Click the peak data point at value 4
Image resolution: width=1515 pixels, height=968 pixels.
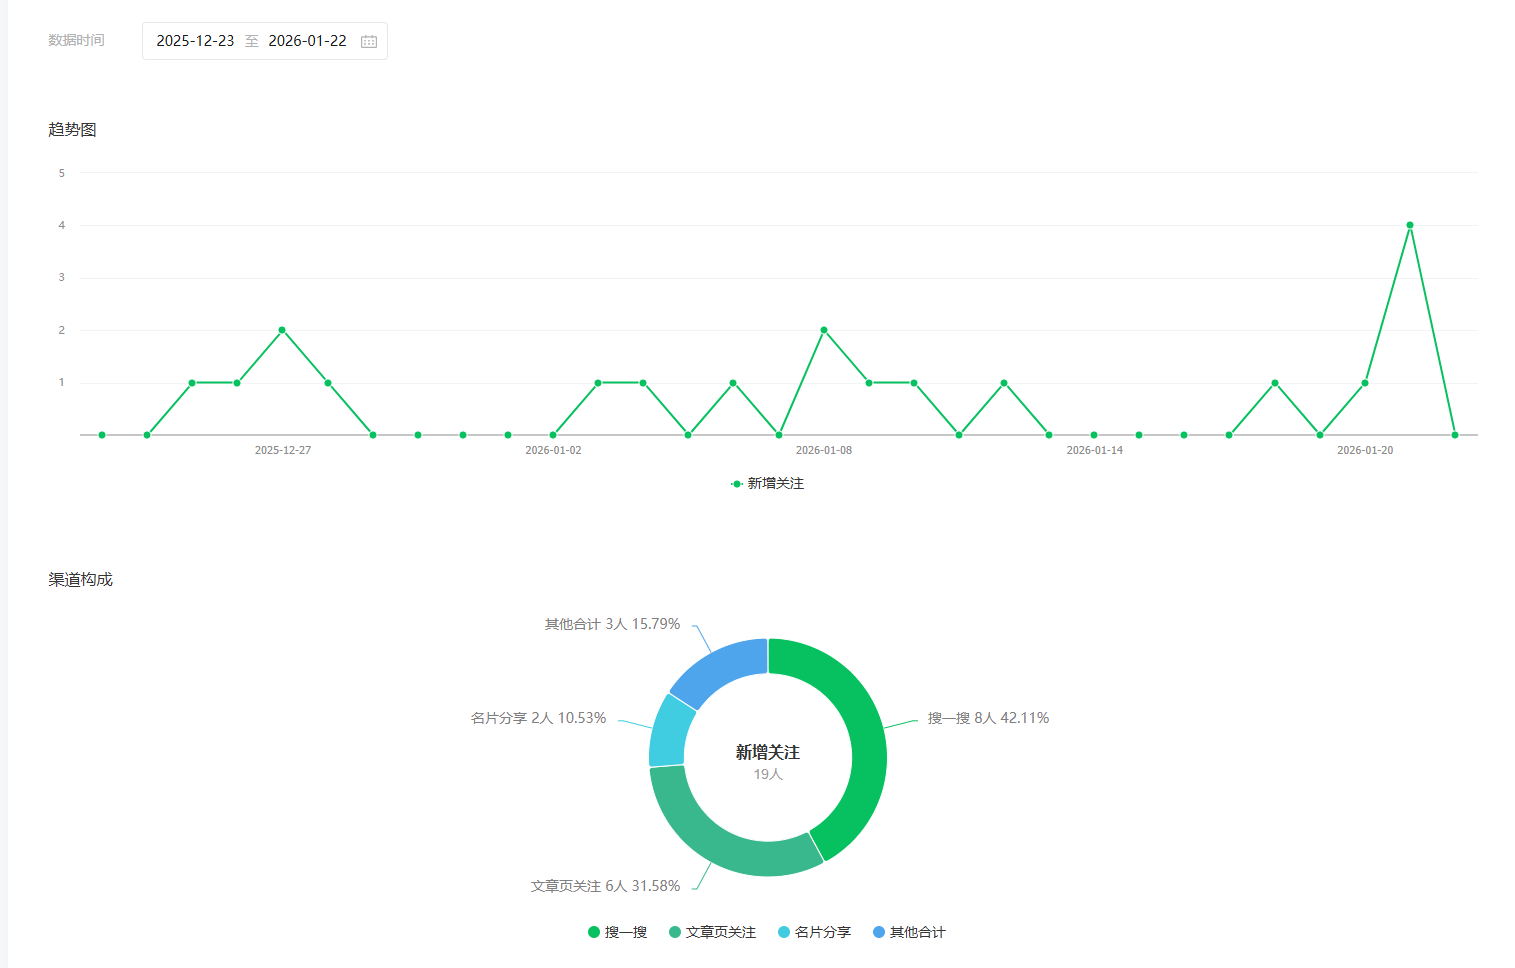coord(1410,225)
